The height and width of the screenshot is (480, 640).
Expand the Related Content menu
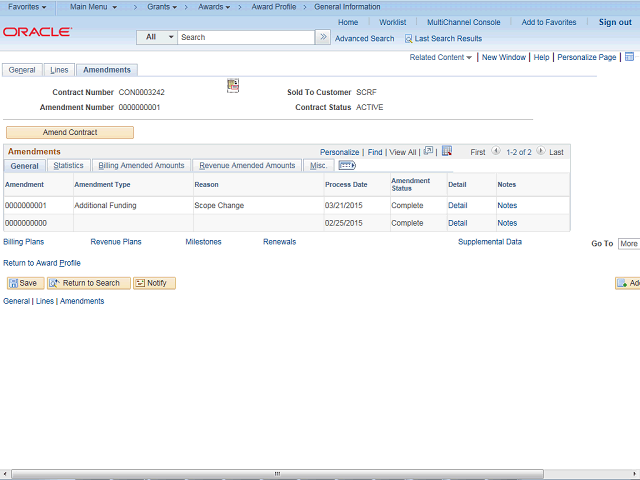pos(440,57)
